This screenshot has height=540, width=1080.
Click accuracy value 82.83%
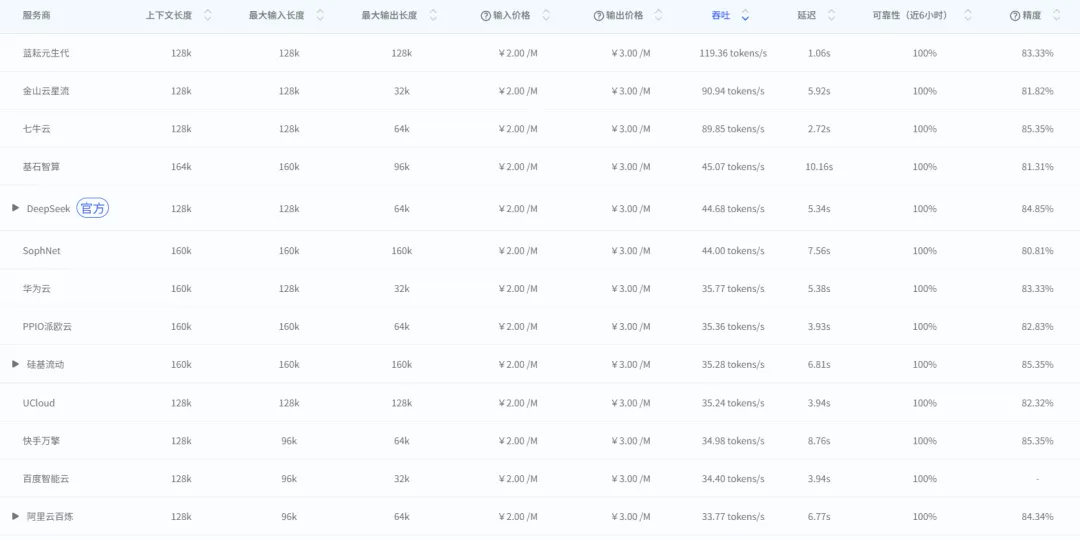[1037, 326]
